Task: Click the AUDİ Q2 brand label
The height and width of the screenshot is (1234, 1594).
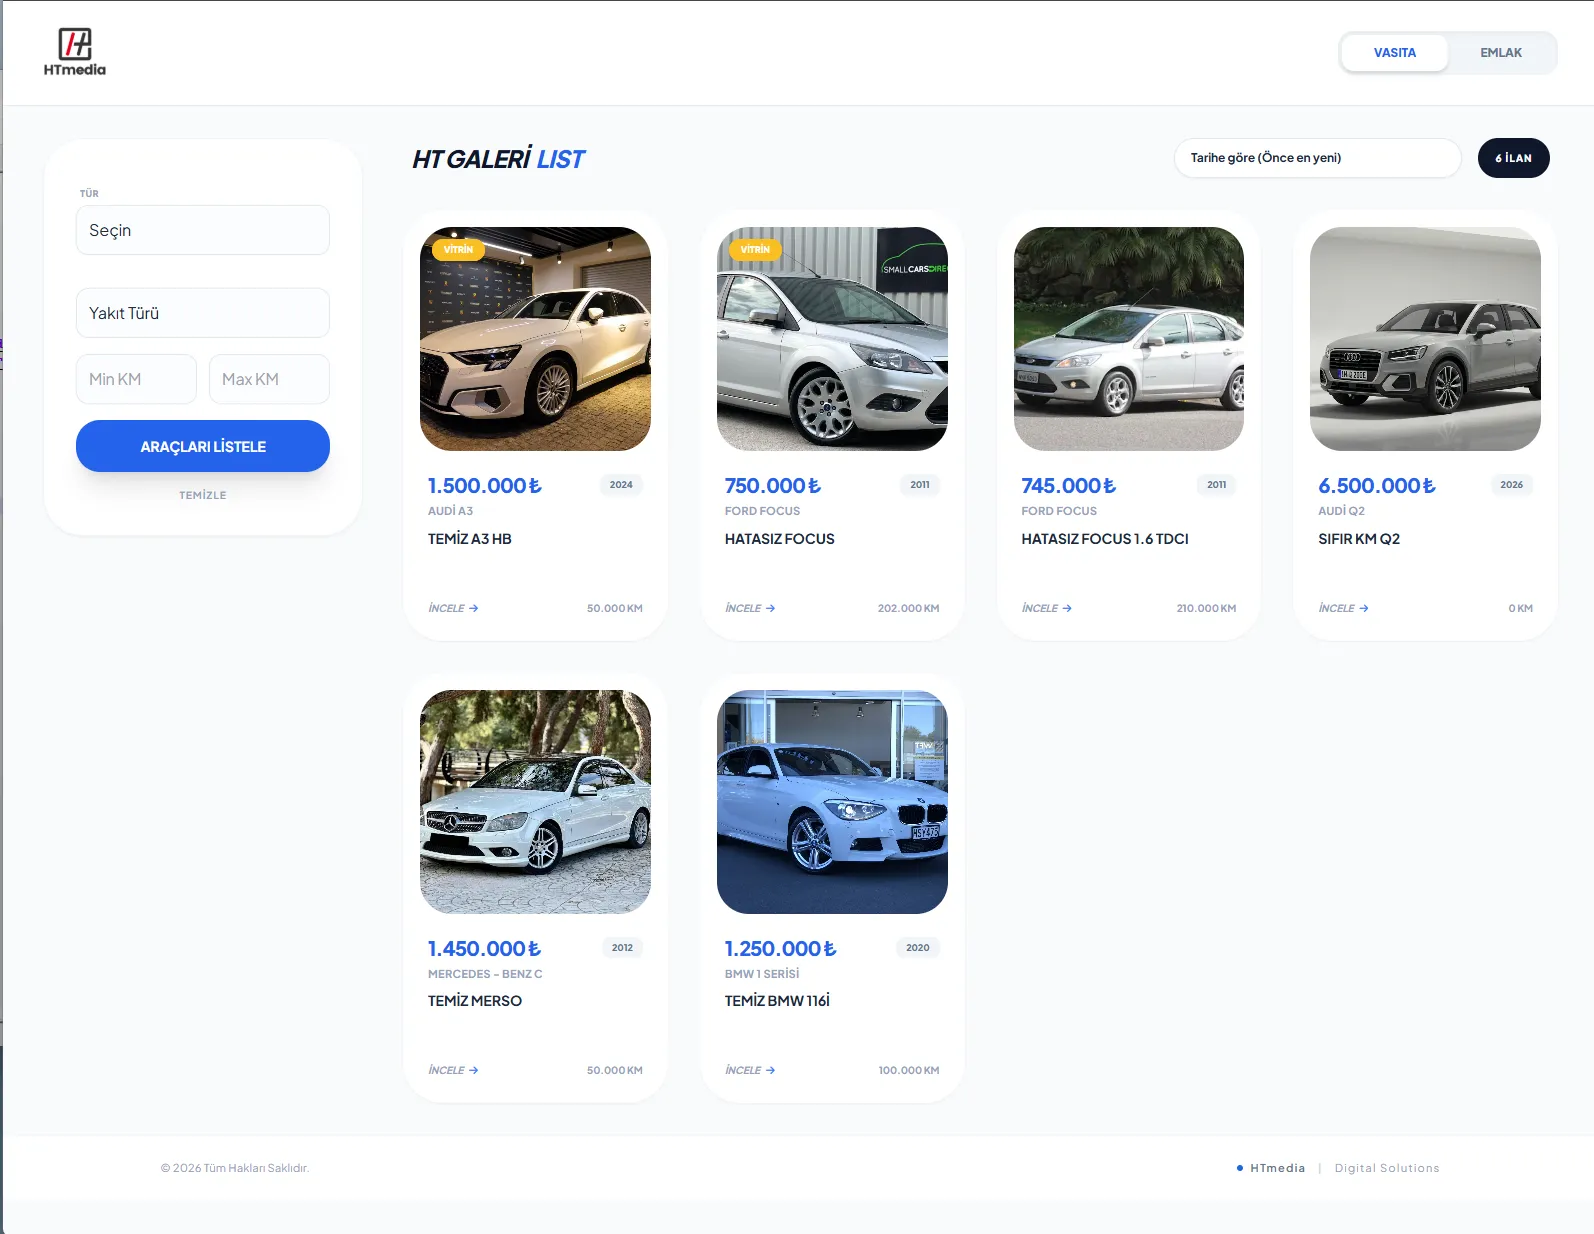Action: point(1341,511)
